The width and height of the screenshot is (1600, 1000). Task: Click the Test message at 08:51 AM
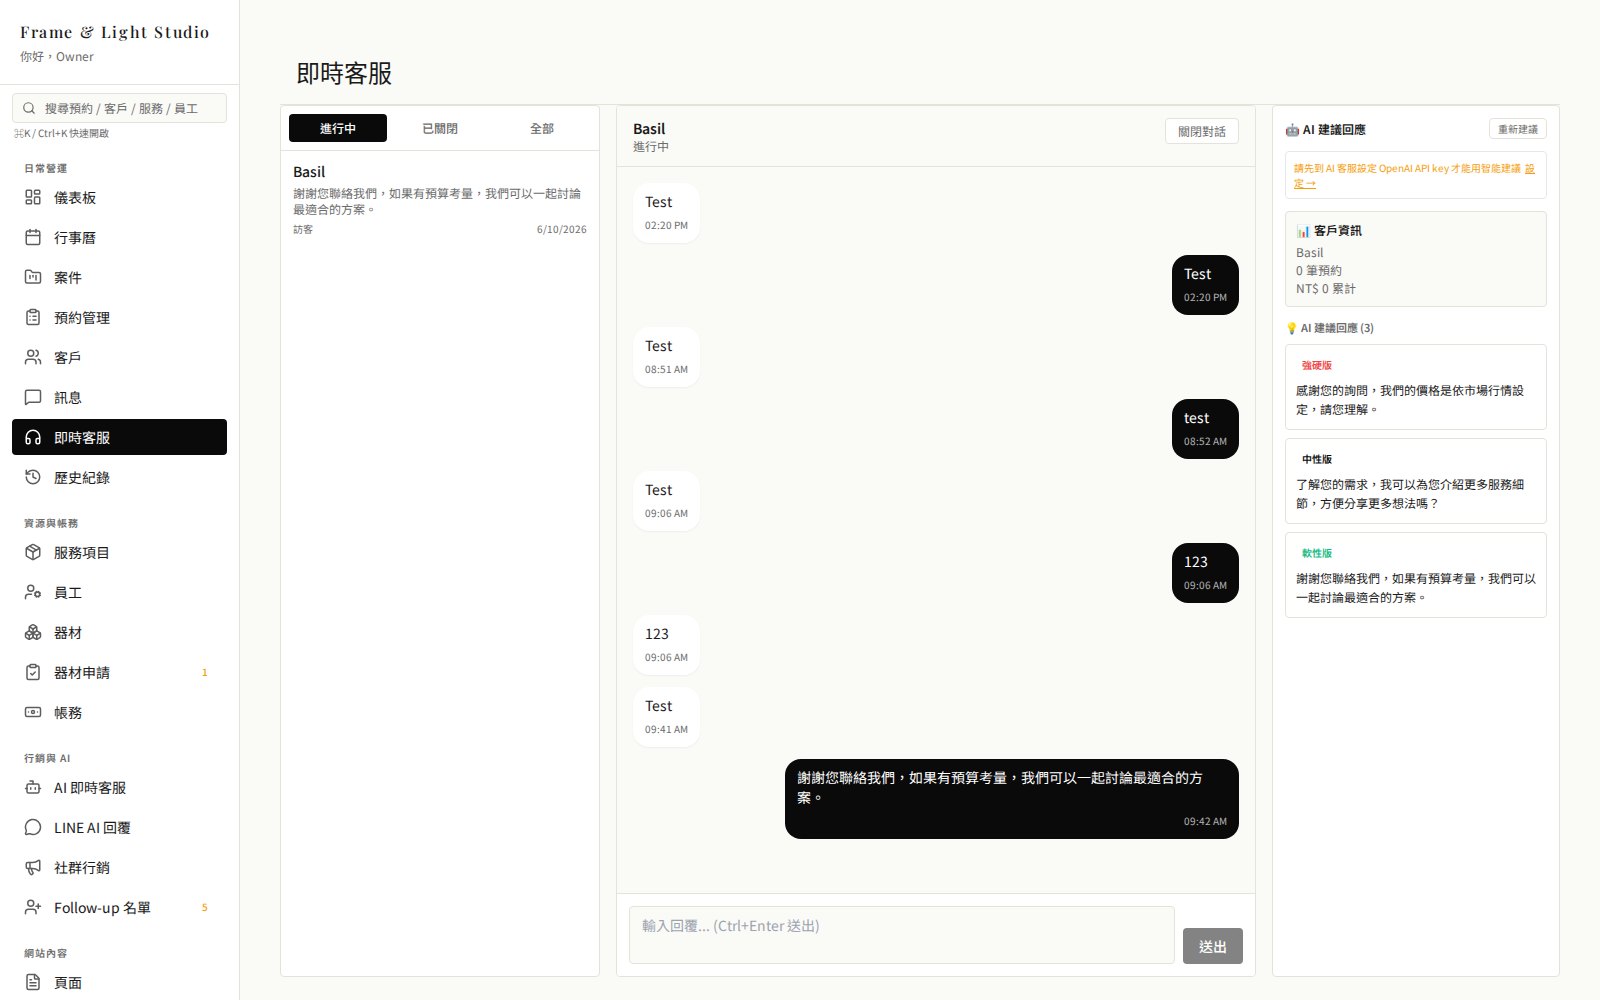click(x=666, y=357)
